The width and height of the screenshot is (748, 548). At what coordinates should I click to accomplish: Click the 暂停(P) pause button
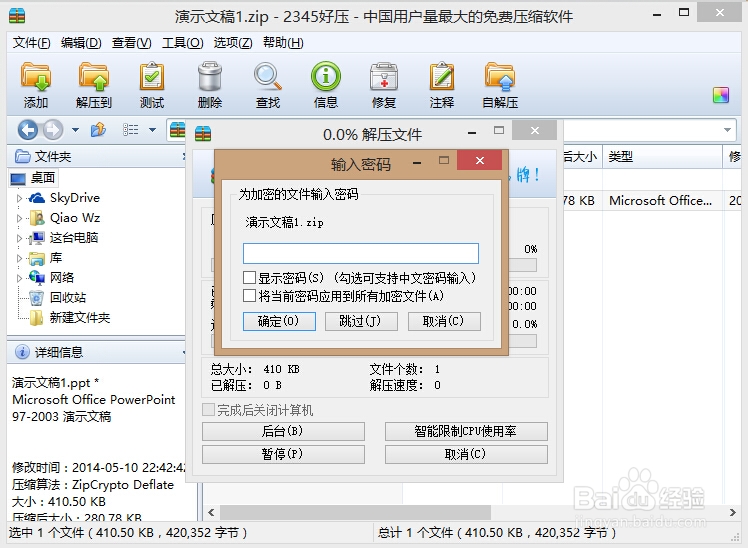coord(283,454)
